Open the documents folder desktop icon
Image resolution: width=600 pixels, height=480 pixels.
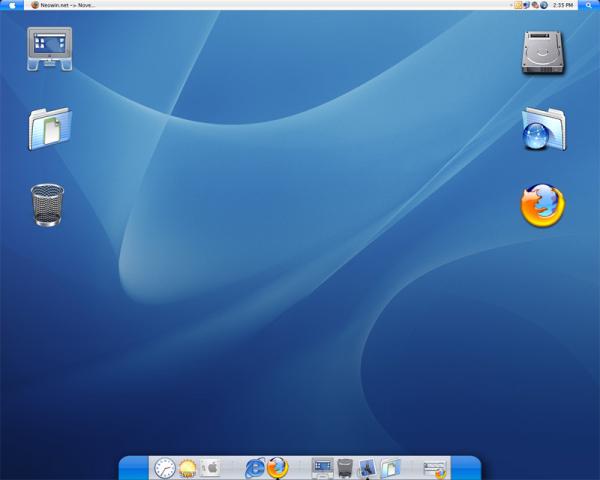[50, 129]
